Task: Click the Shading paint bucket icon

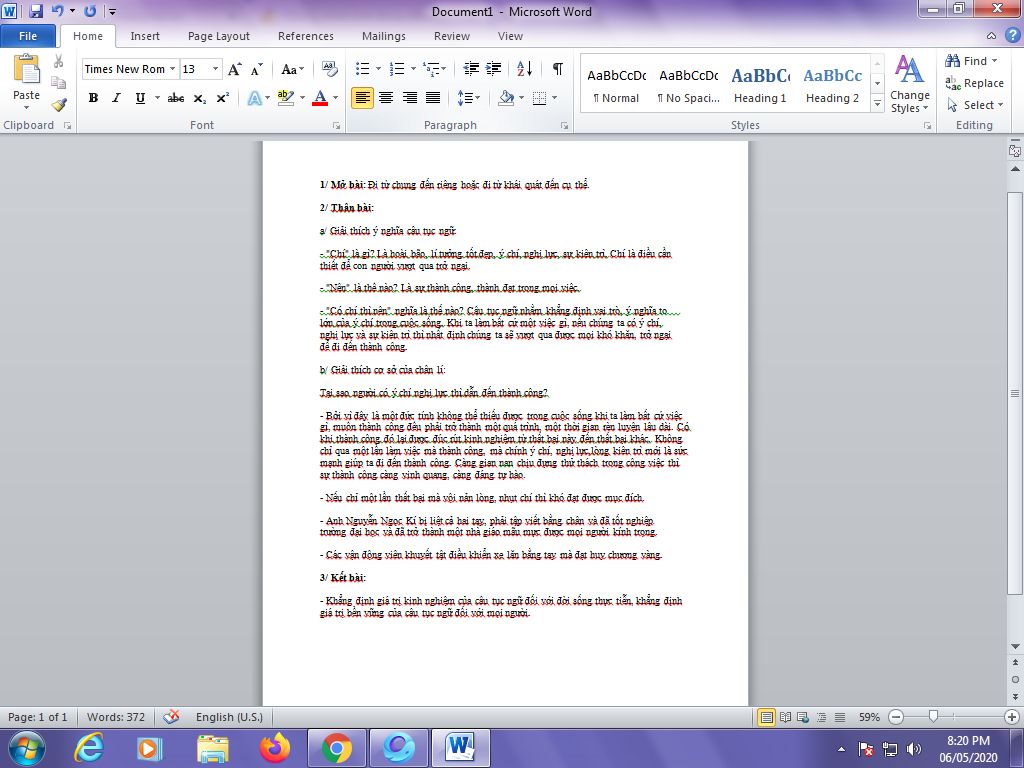Action: (x=505, y=98)
